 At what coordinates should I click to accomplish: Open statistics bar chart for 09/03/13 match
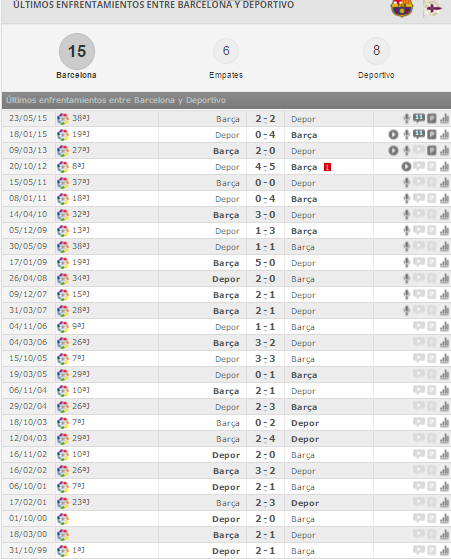[444, 150]
